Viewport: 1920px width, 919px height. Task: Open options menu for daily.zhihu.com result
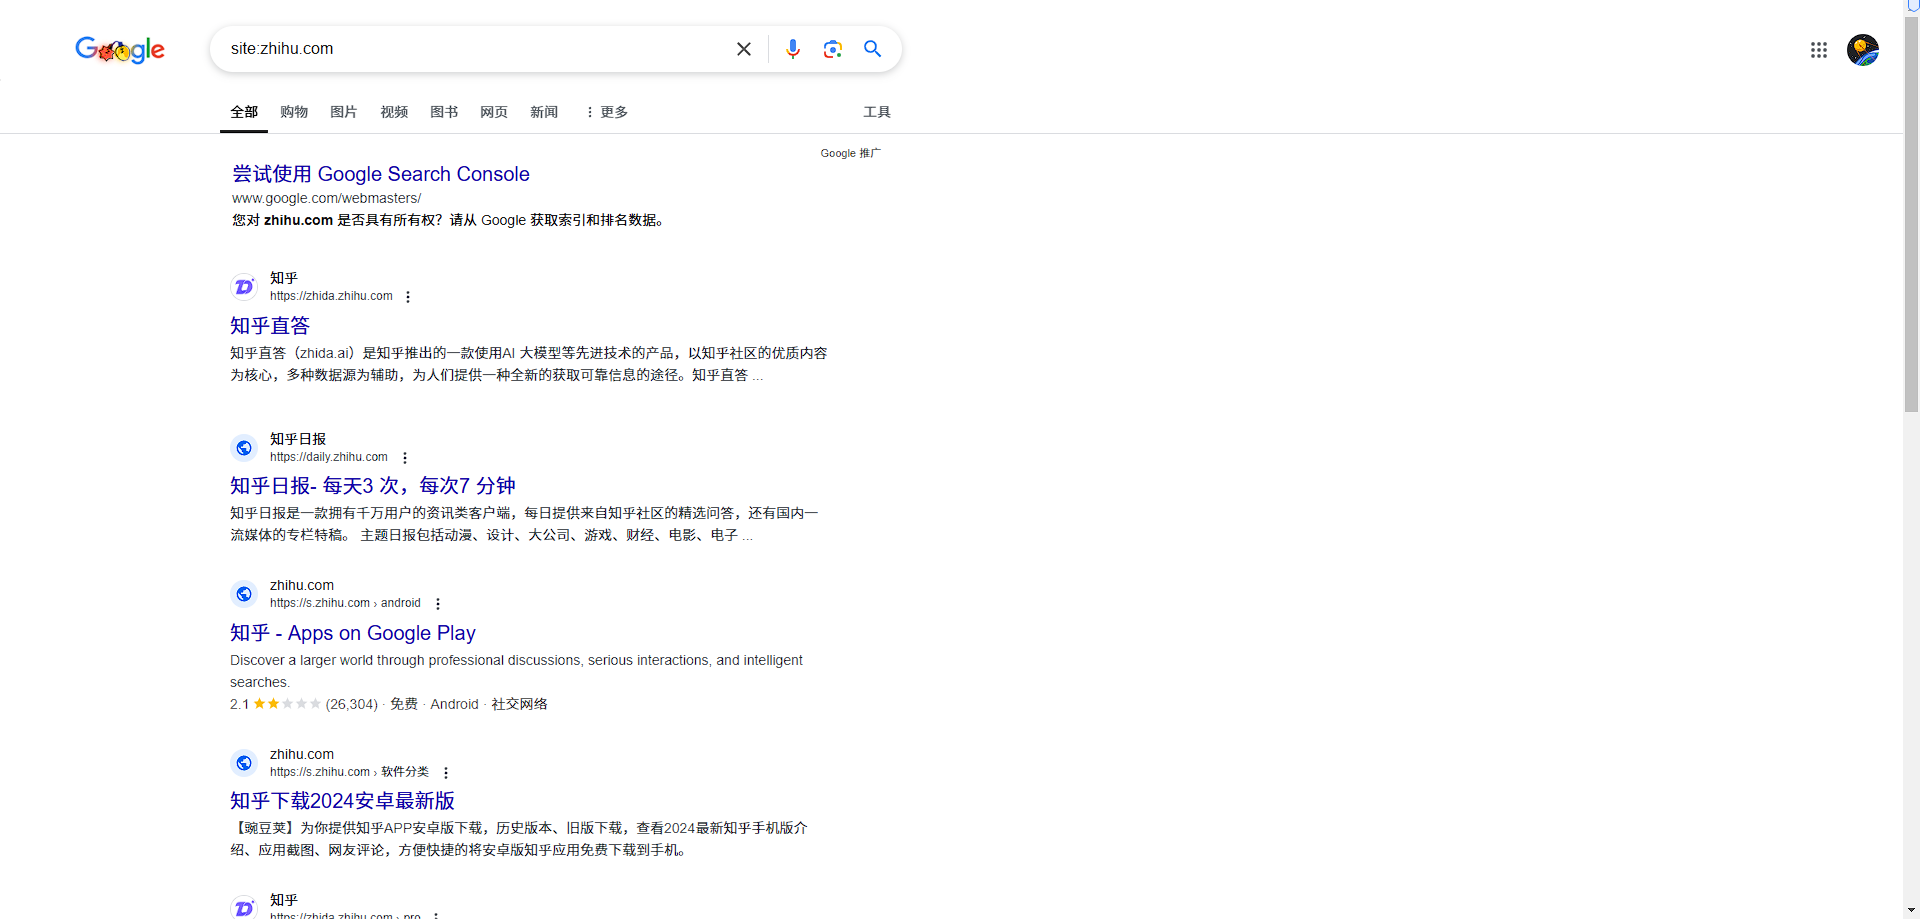pyautogui.click(x=405, y=458)
